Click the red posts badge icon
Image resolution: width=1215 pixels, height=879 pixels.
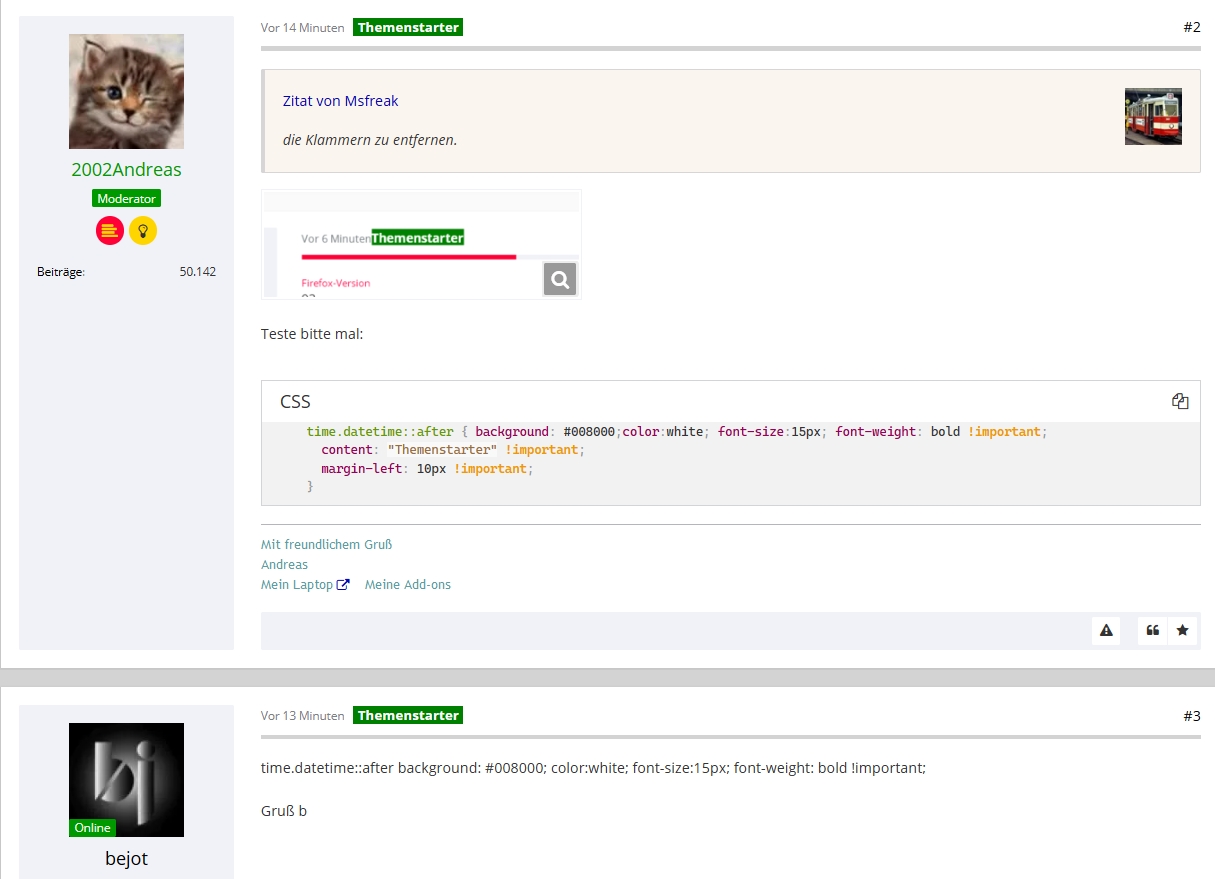[110, 230]
